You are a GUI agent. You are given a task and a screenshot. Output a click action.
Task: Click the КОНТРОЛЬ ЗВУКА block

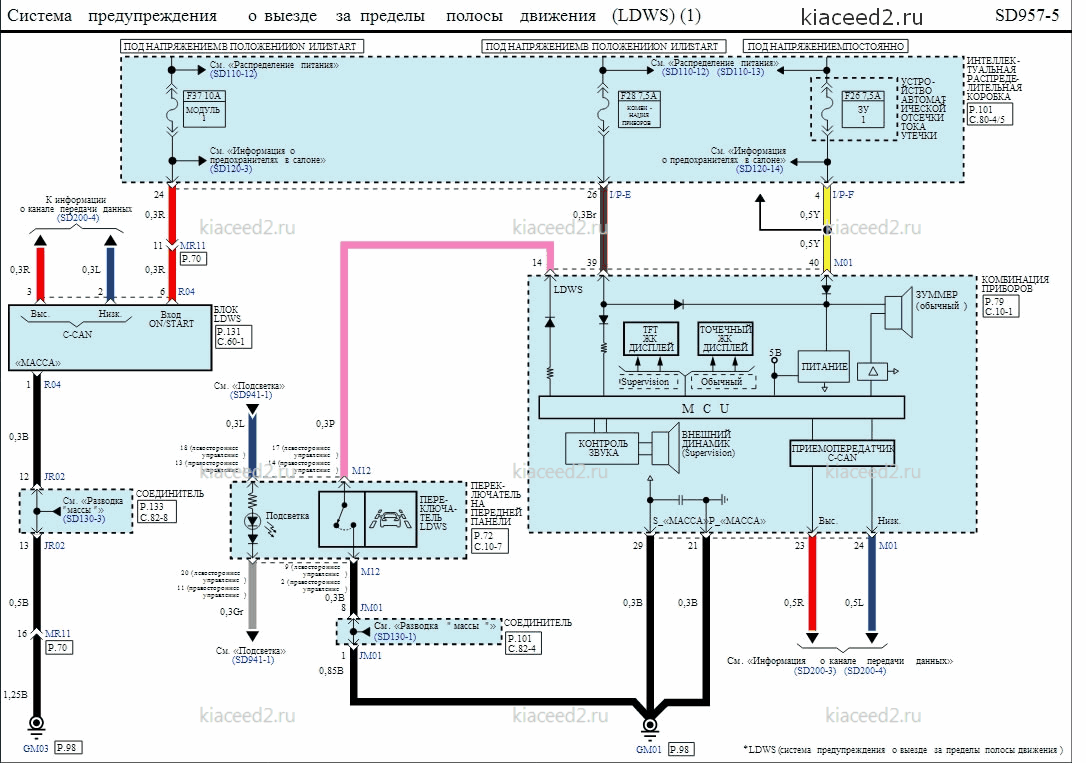click(x=603, y=448)
